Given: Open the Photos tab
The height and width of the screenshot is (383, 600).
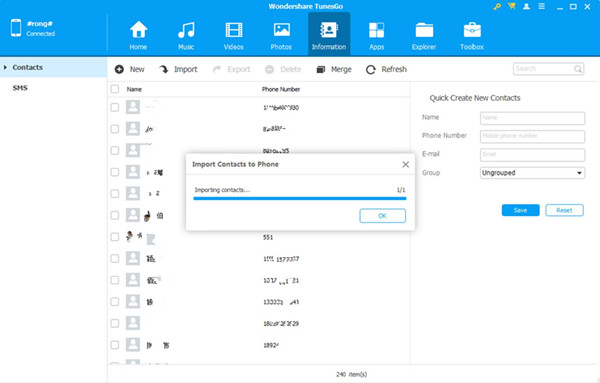Looking at the screenshot, I should (281, 35).
